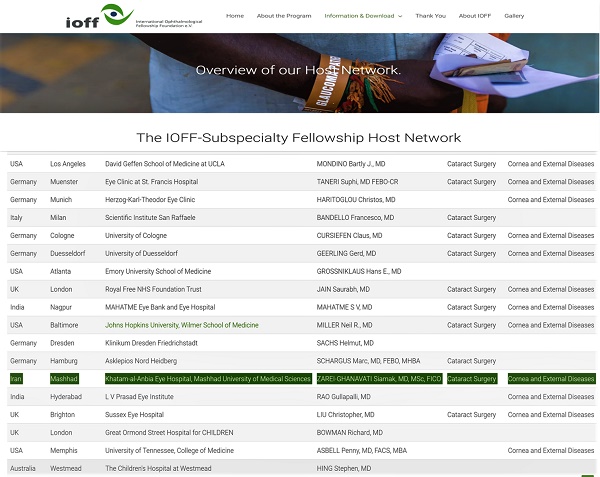Image resolution: width=600 pixels, height=477 pixels.
Task: Select HING Stephen, MD name
Action: (x=344, y=469)
